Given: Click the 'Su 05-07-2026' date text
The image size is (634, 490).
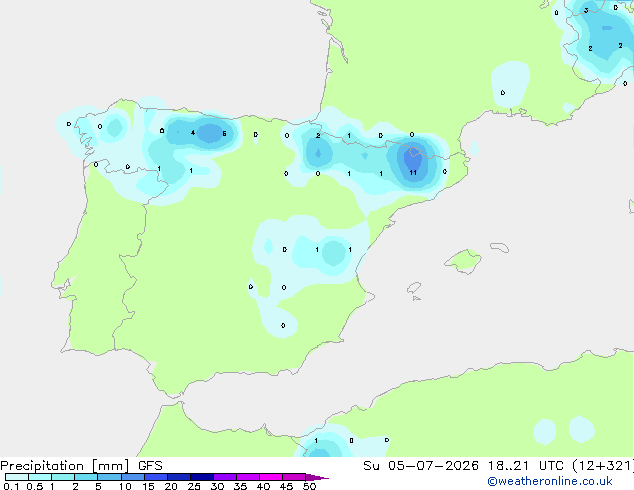Looking at the screenshot, I should 421,466.
